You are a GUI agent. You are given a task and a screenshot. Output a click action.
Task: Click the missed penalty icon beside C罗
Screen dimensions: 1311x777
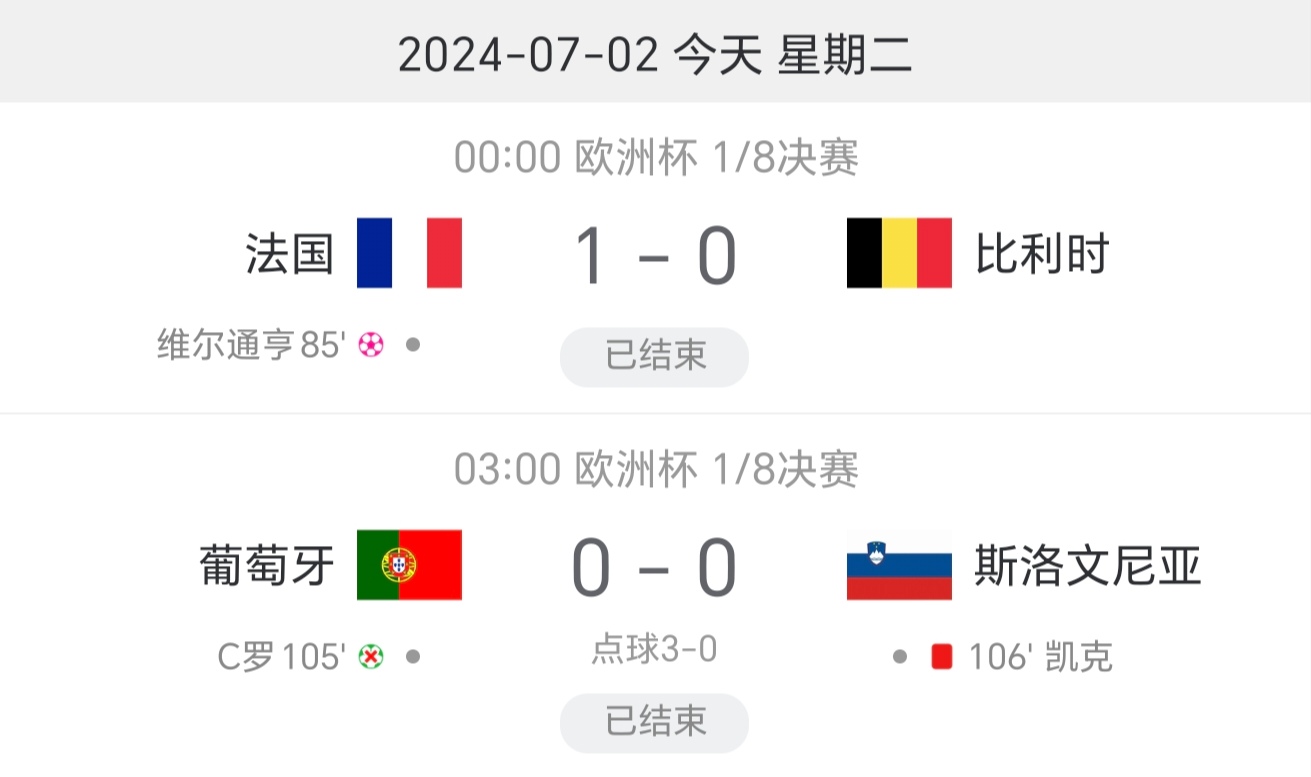click(x=371, y=657)
